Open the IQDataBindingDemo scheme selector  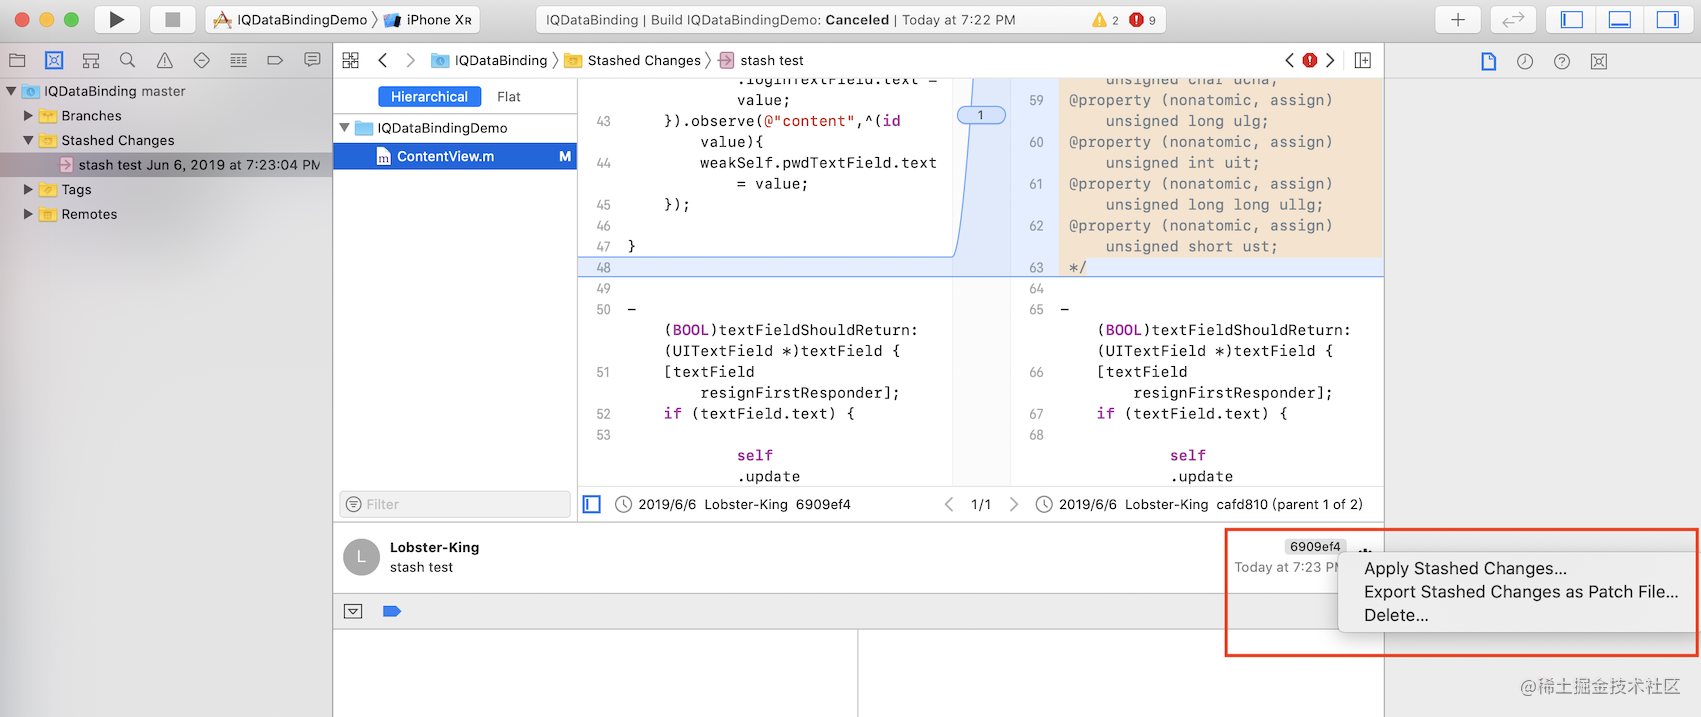click(x=291, y=20)
